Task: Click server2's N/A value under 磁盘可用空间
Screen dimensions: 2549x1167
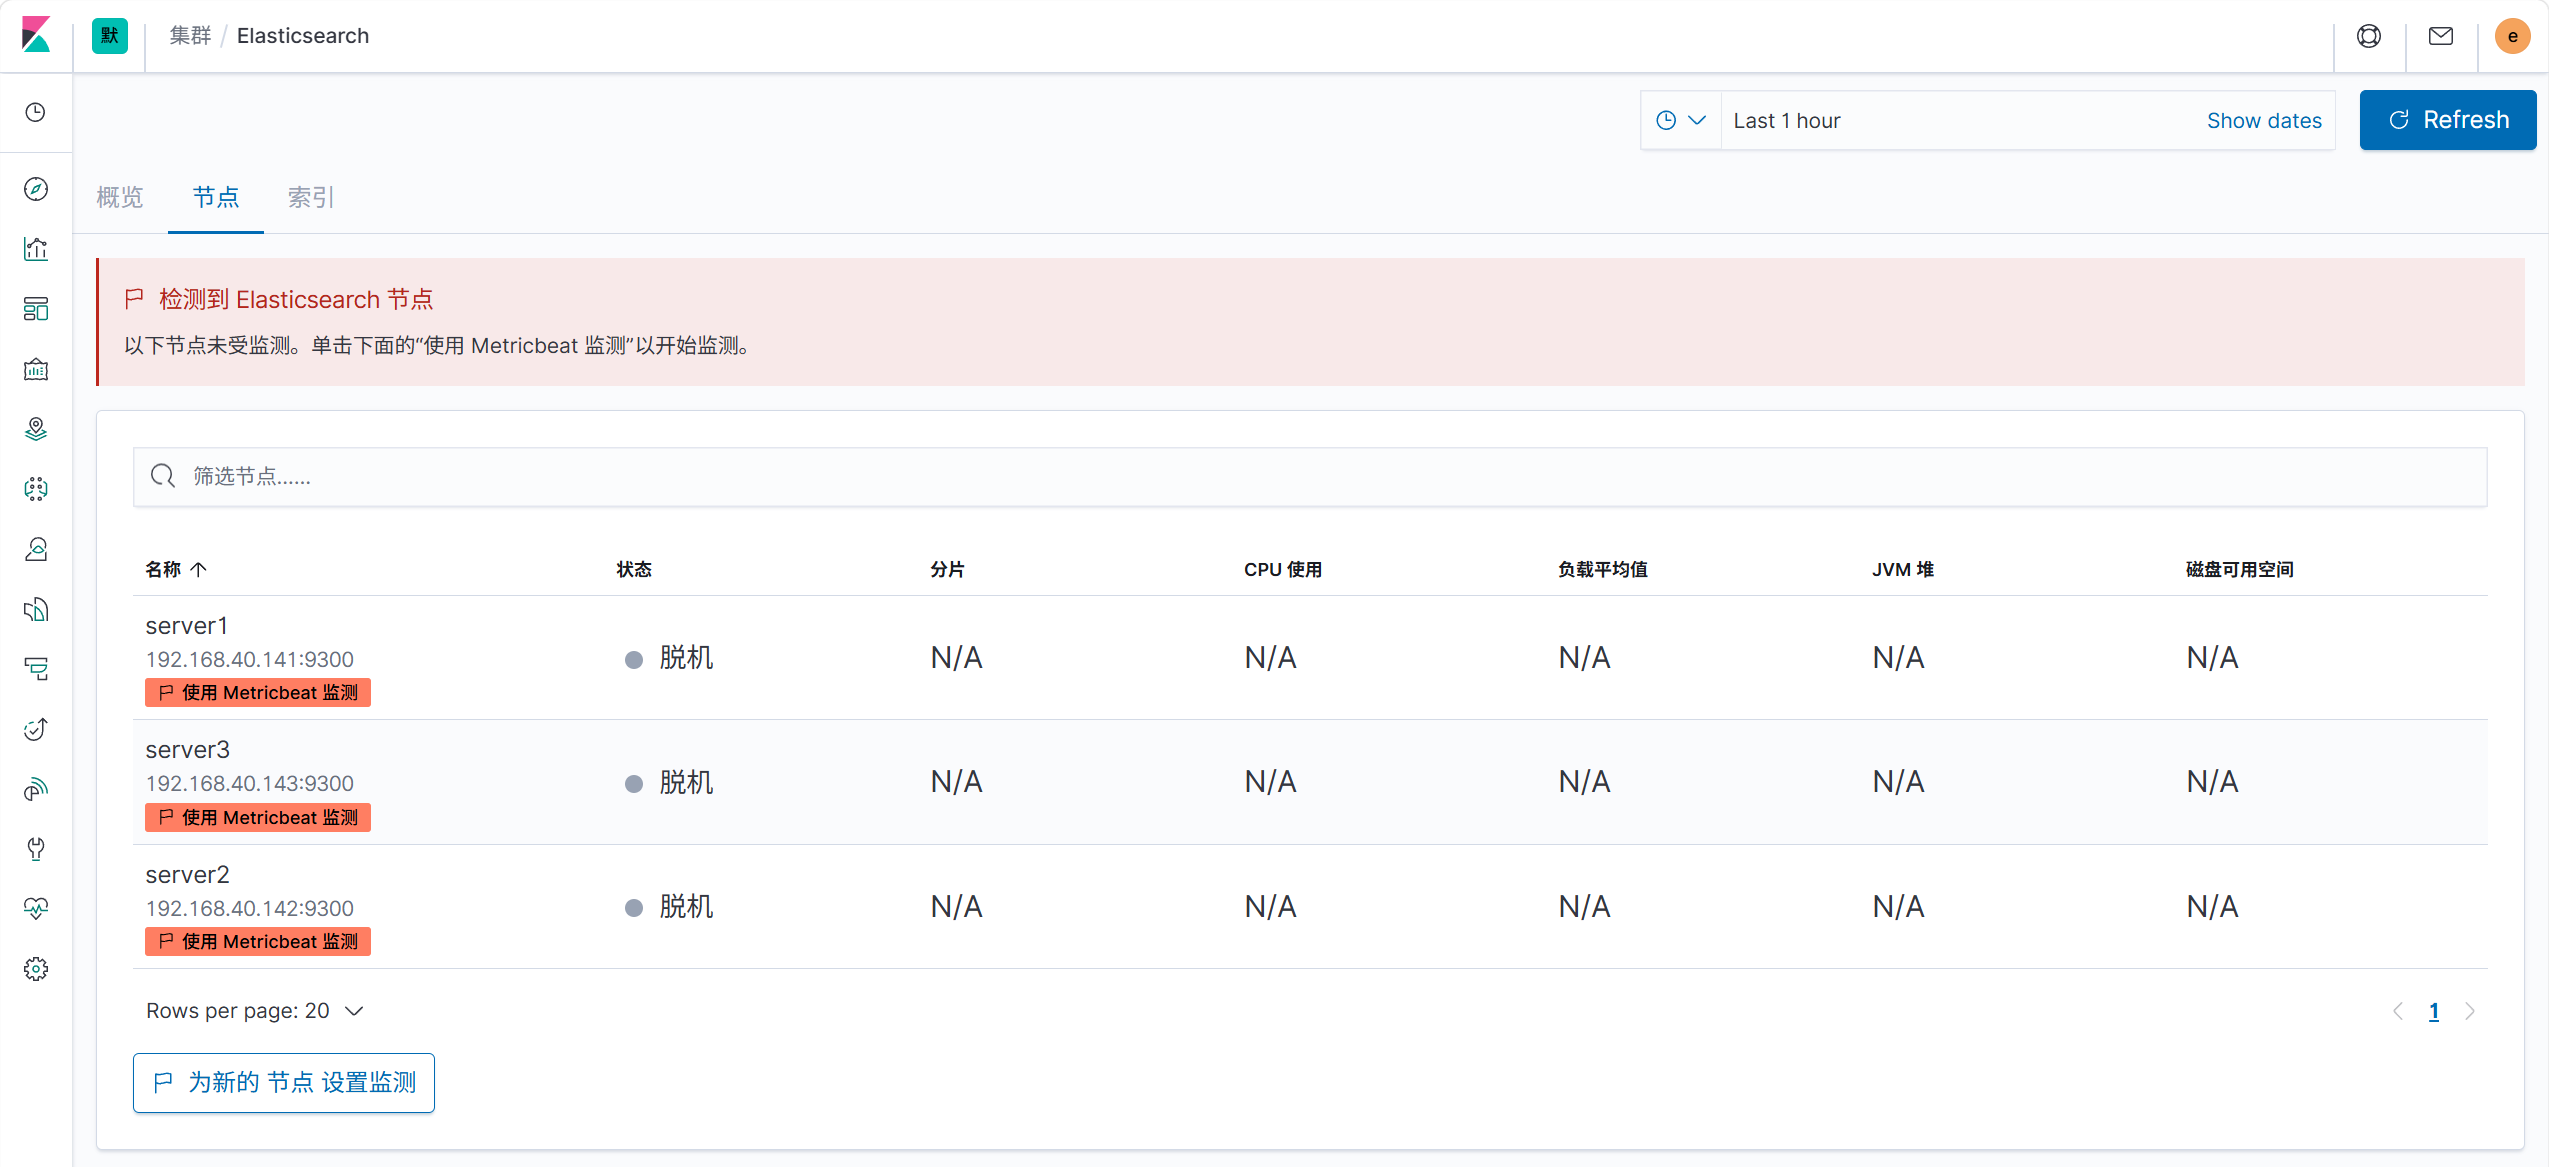Action: click(x=2212, y=907)
